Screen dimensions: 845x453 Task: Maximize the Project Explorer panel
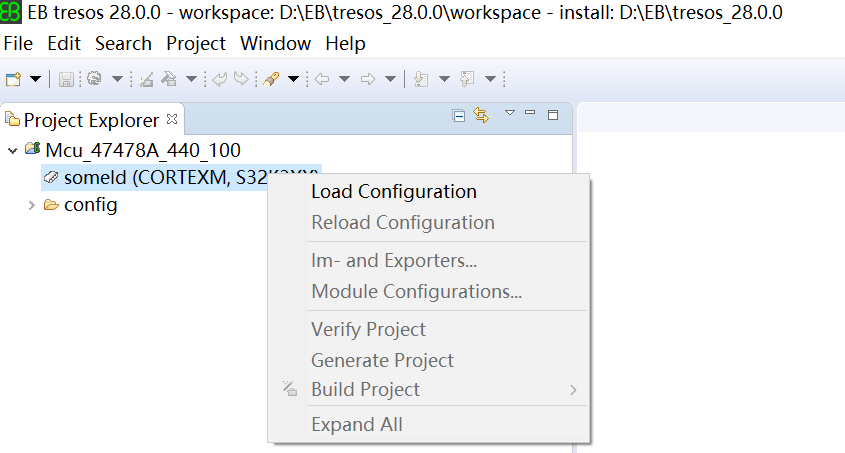[x=553, y=115]
